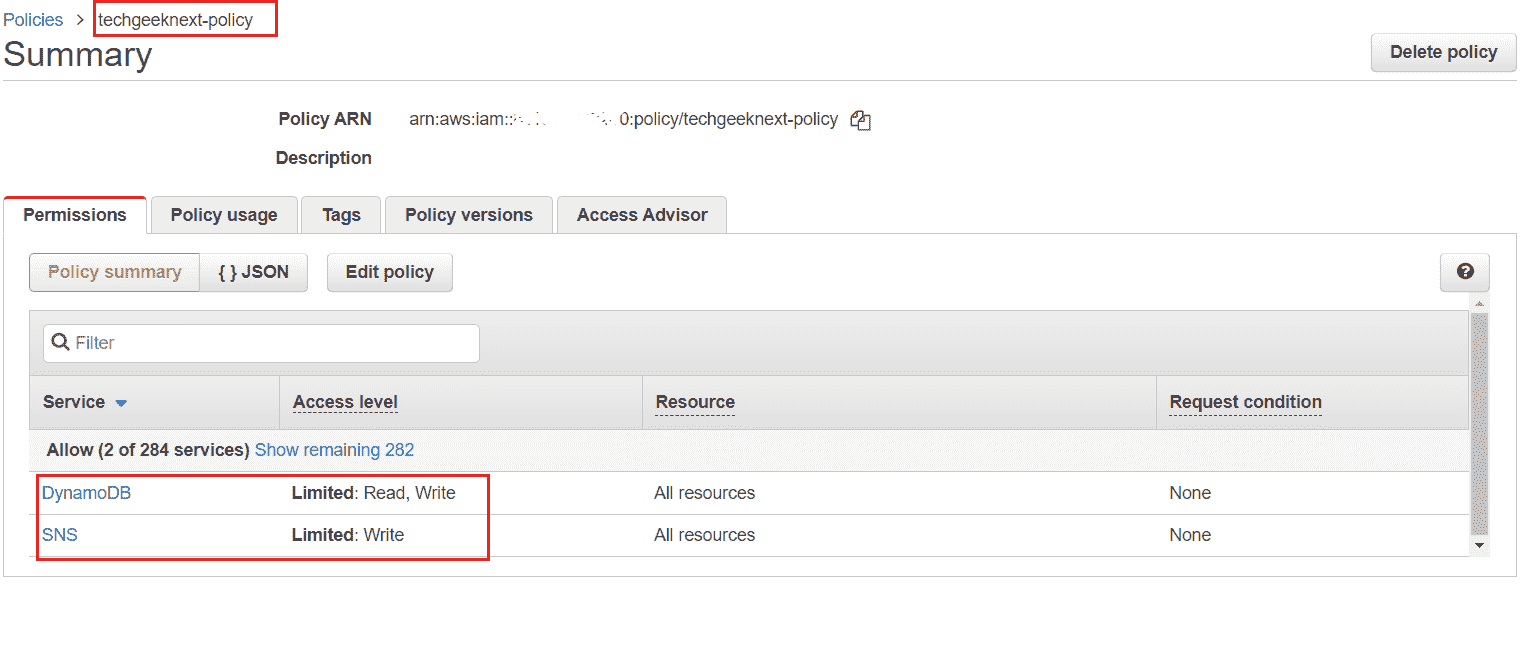
Task: Open the DynamoDB service link
Action: tap(86, 493)
